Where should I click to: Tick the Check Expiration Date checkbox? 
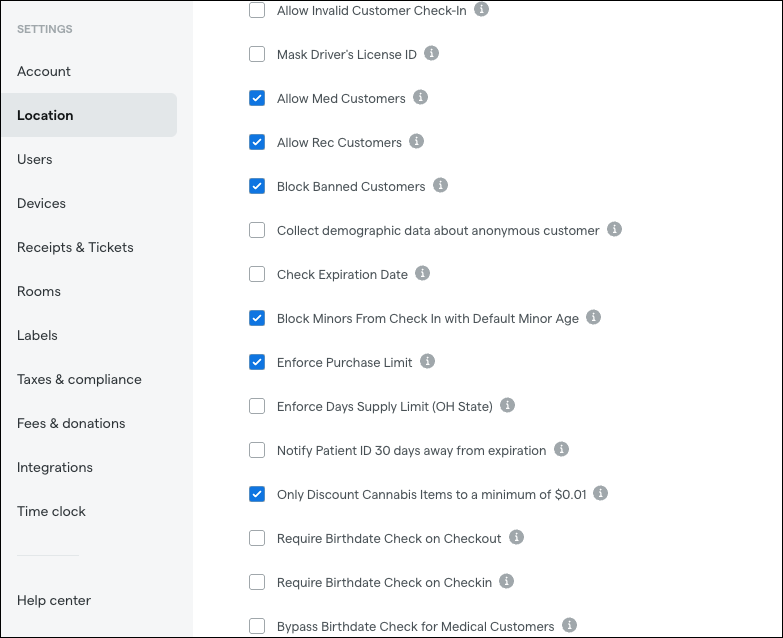click(x=257, y=274)
